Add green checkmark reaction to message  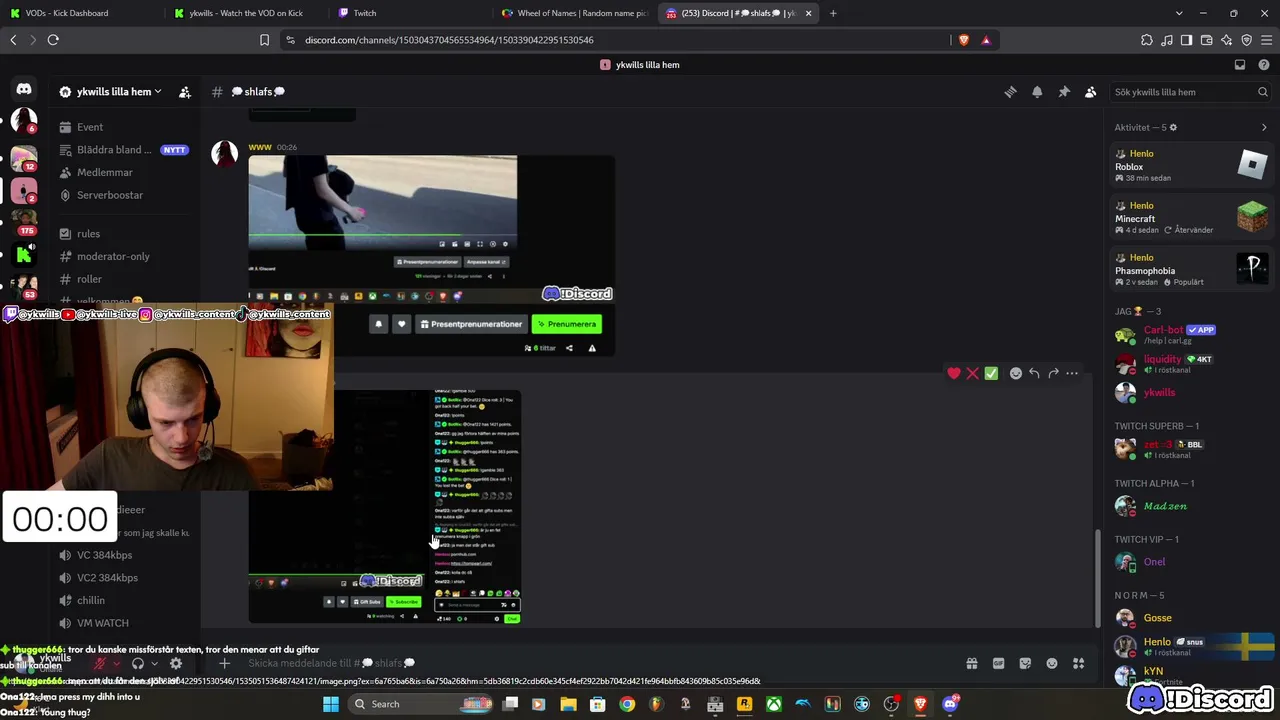991,373
